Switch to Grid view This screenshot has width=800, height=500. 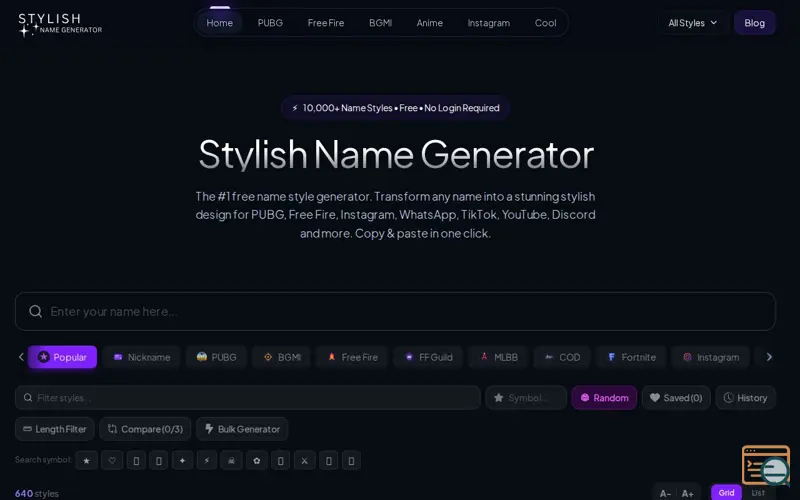726,493
